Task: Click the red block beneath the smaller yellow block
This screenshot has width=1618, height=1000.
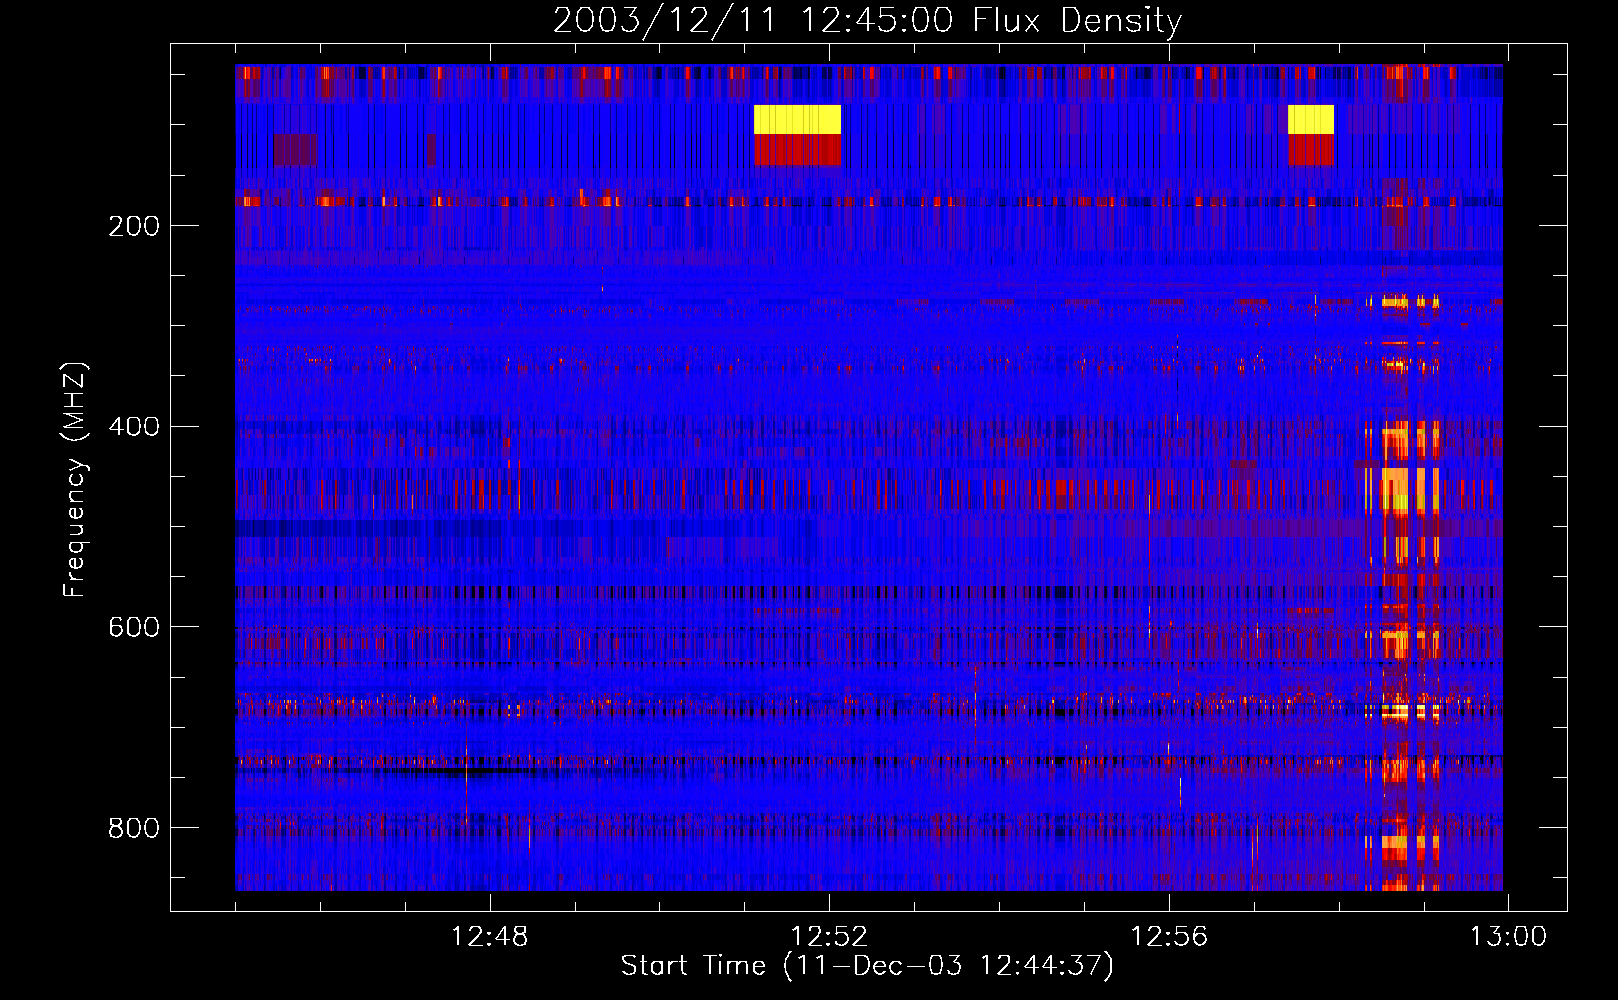Action: point(1311,150)
